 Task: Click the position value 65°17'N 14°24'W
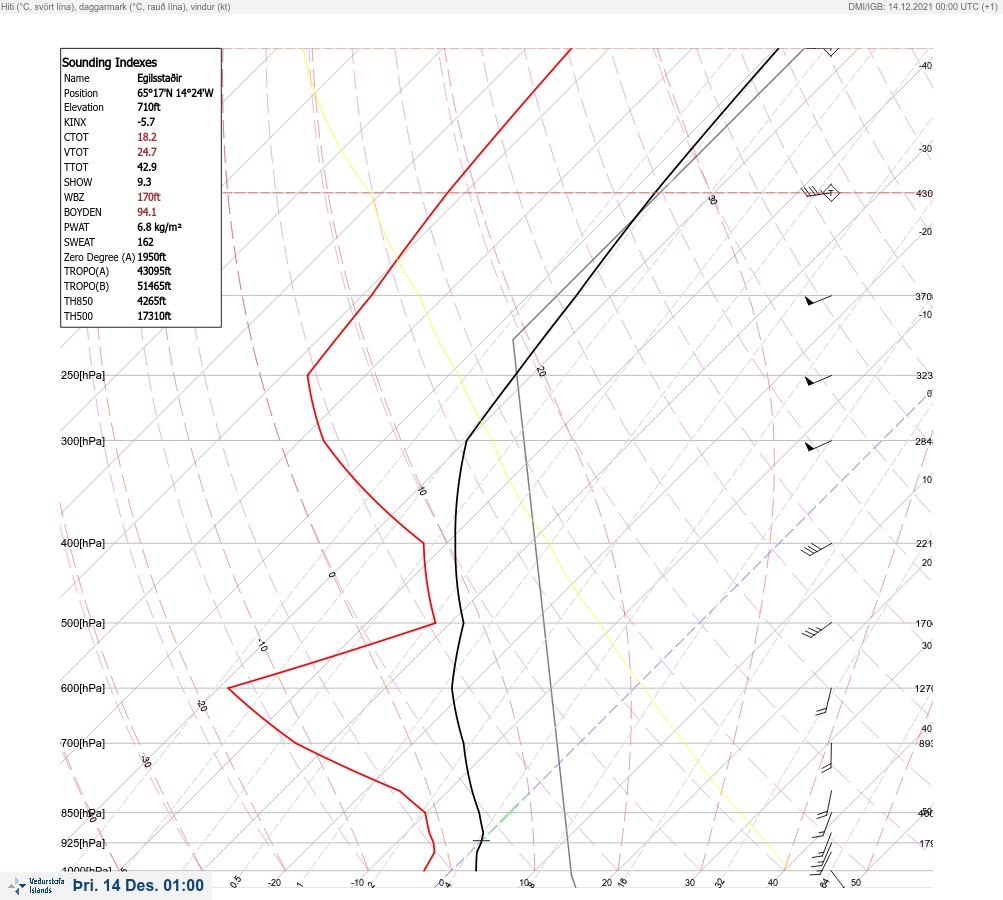(x=175, y=93)
